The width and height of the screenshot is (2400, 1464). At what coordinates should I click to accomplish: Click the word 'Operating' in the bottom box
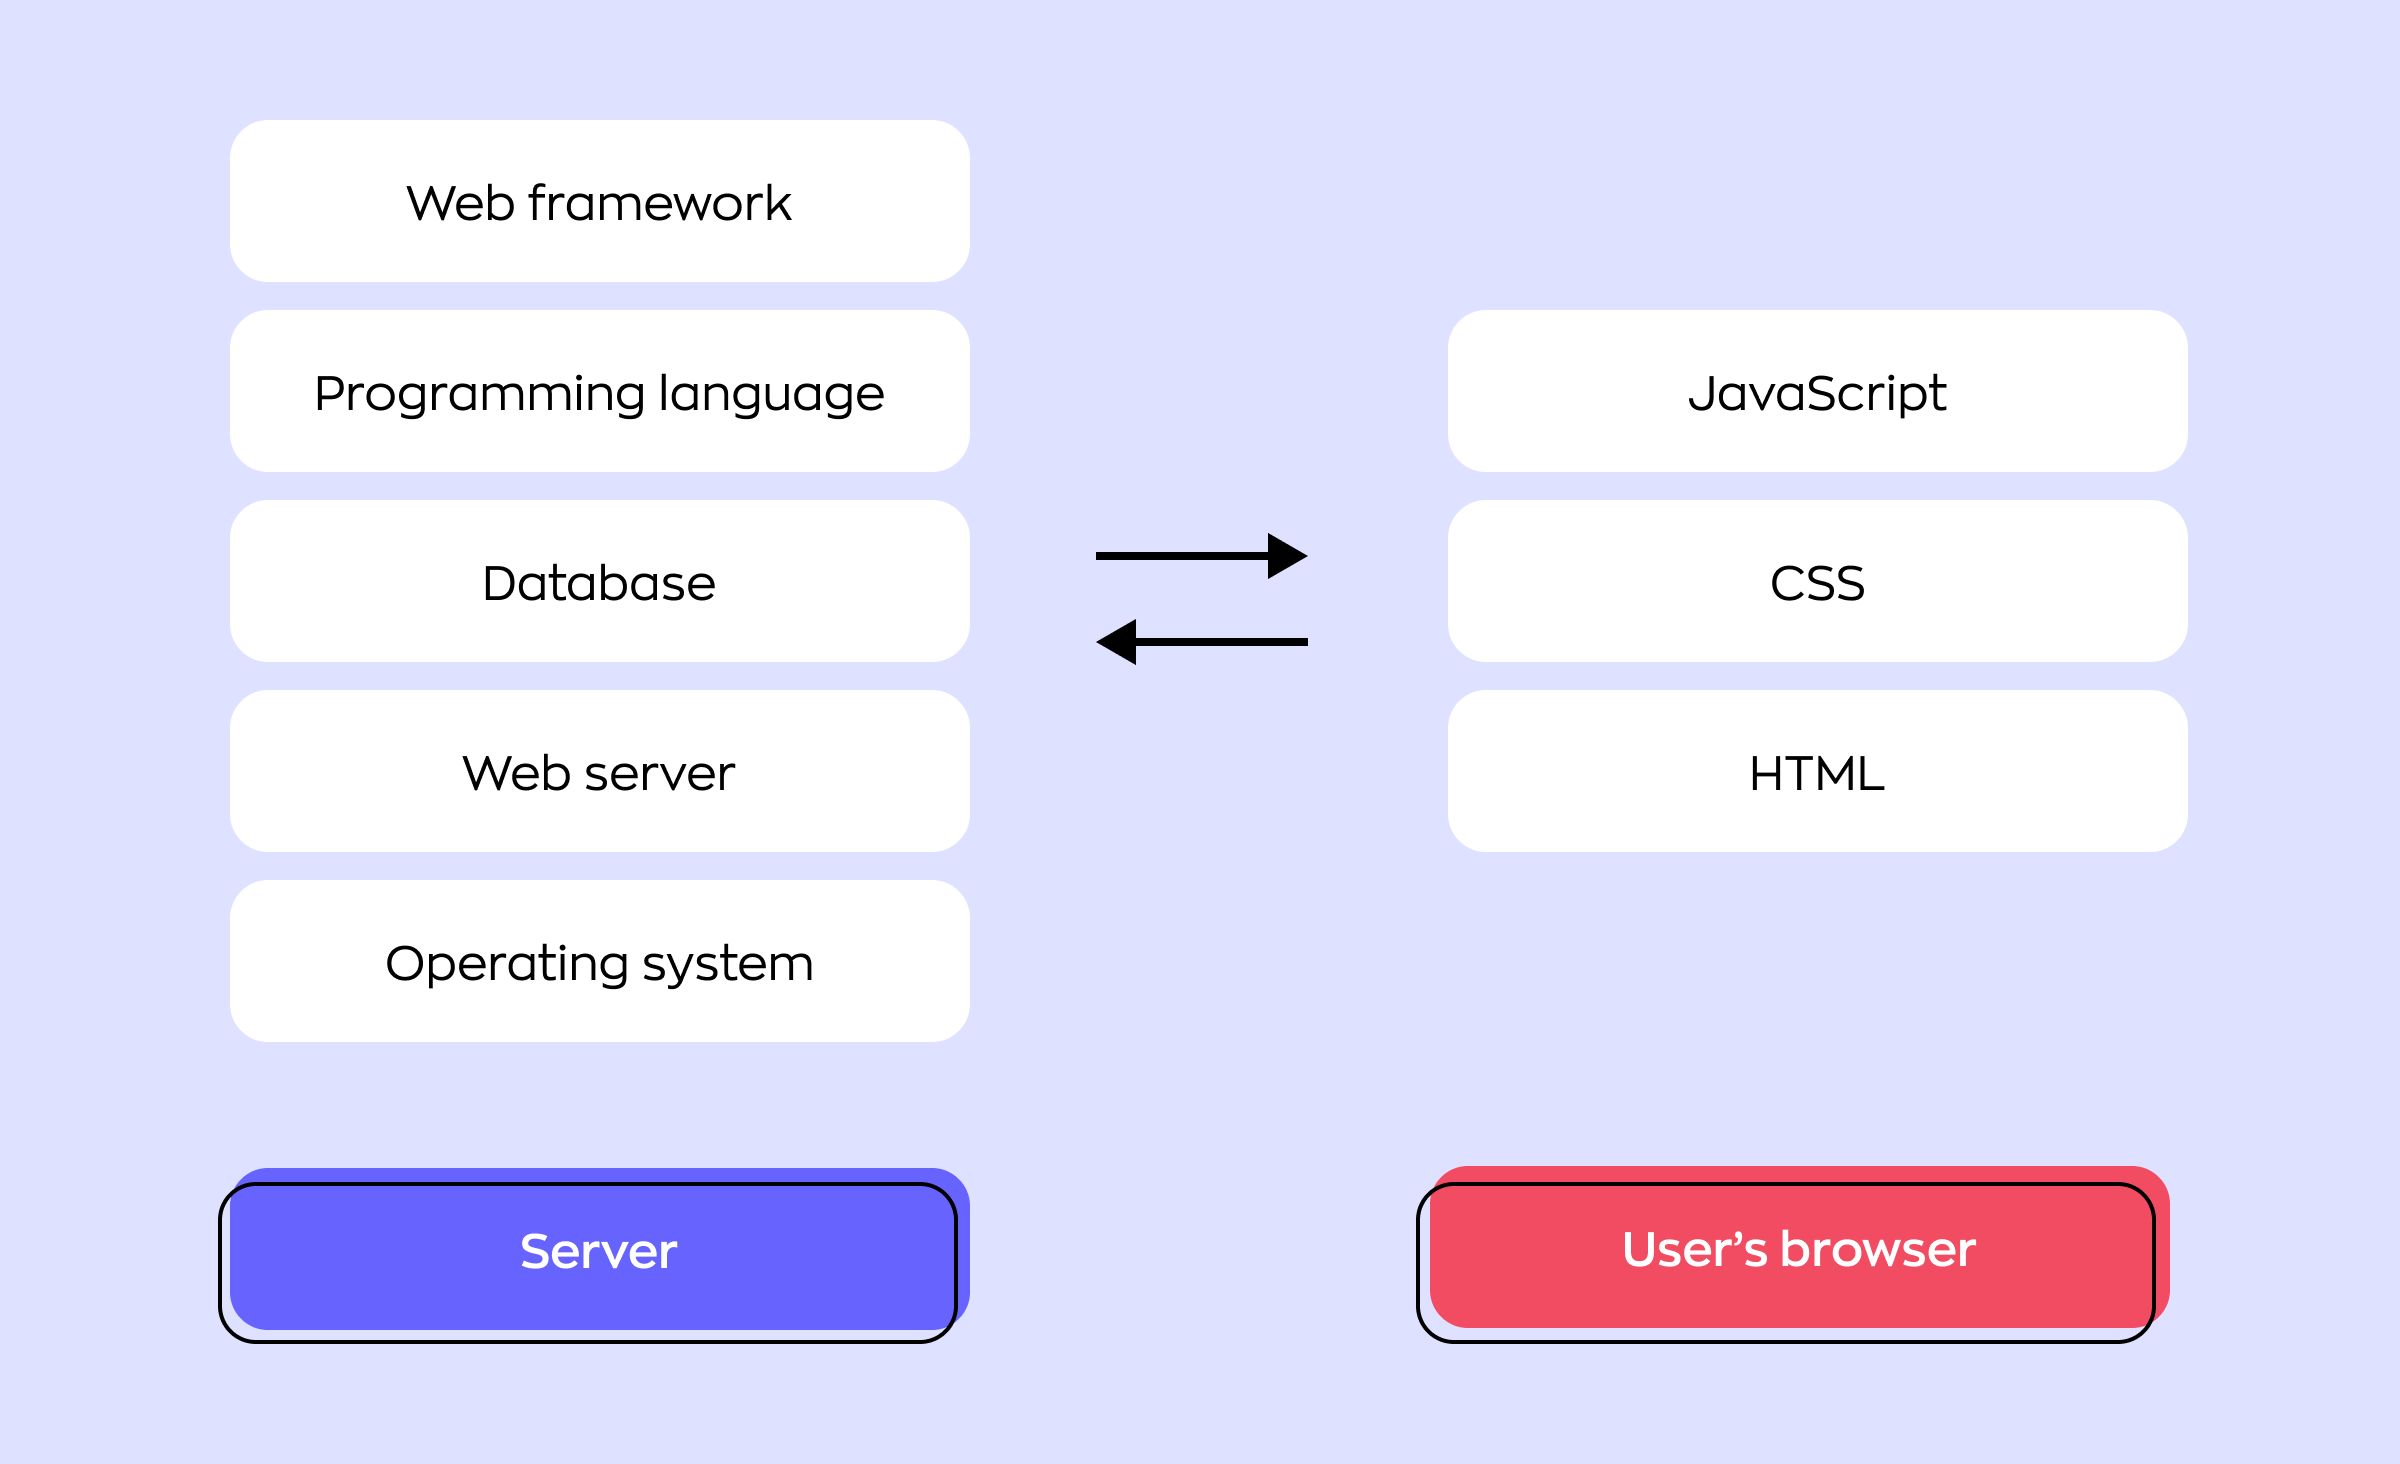coord(506,964)
